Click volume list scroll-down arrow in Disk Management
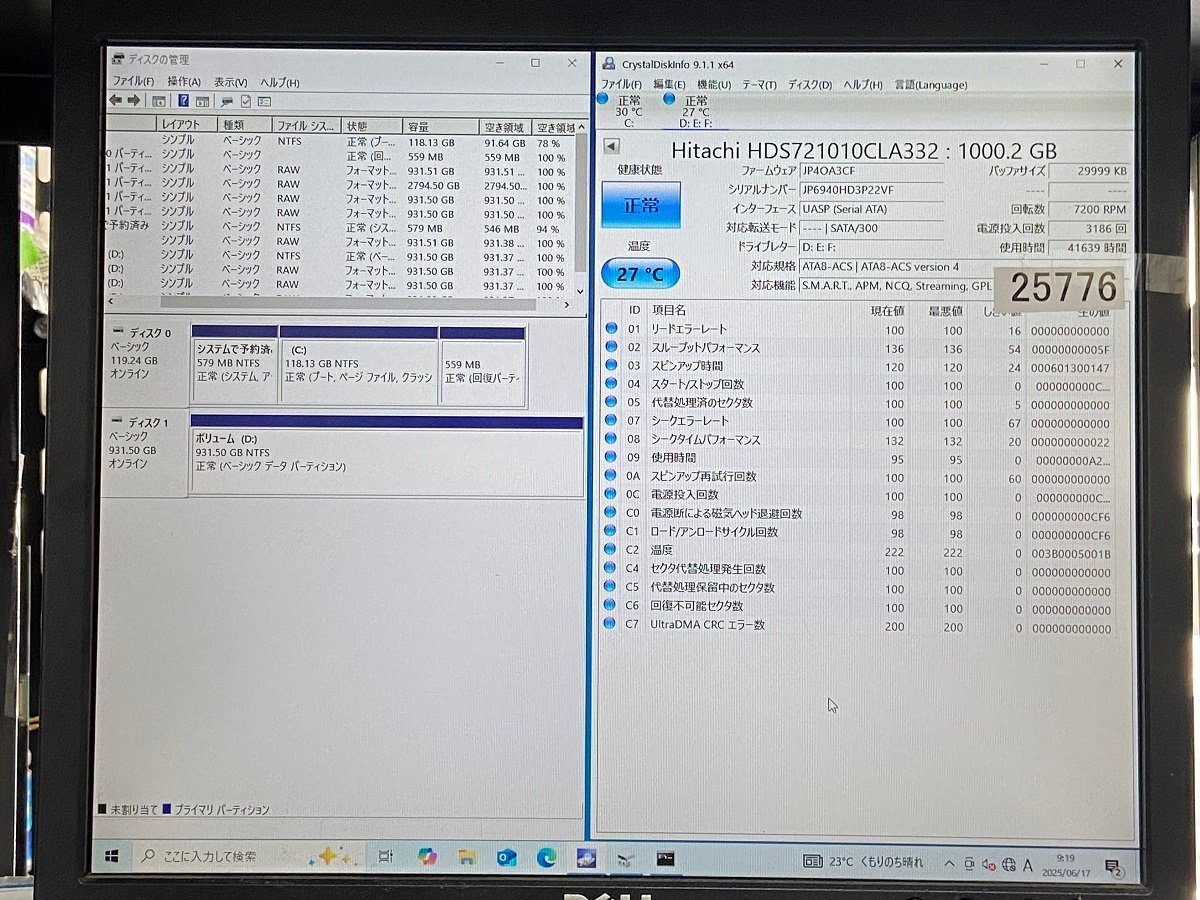 581,291
